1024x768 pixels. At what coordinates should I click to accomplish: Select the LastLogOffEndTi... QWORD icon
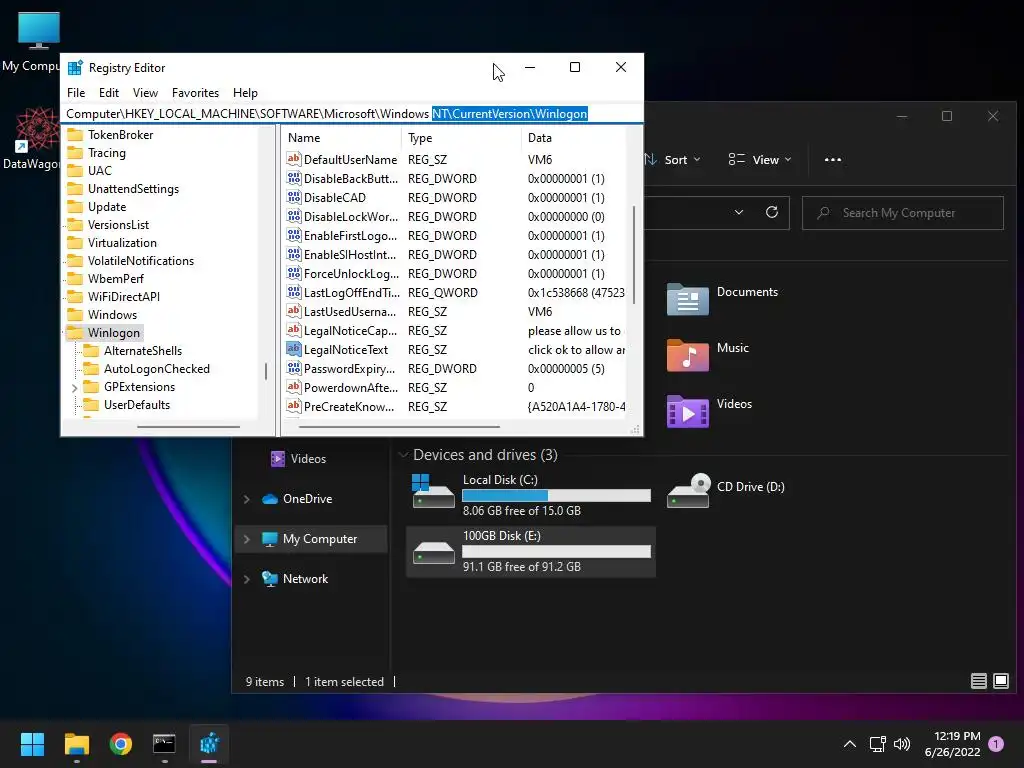(294, 291)
